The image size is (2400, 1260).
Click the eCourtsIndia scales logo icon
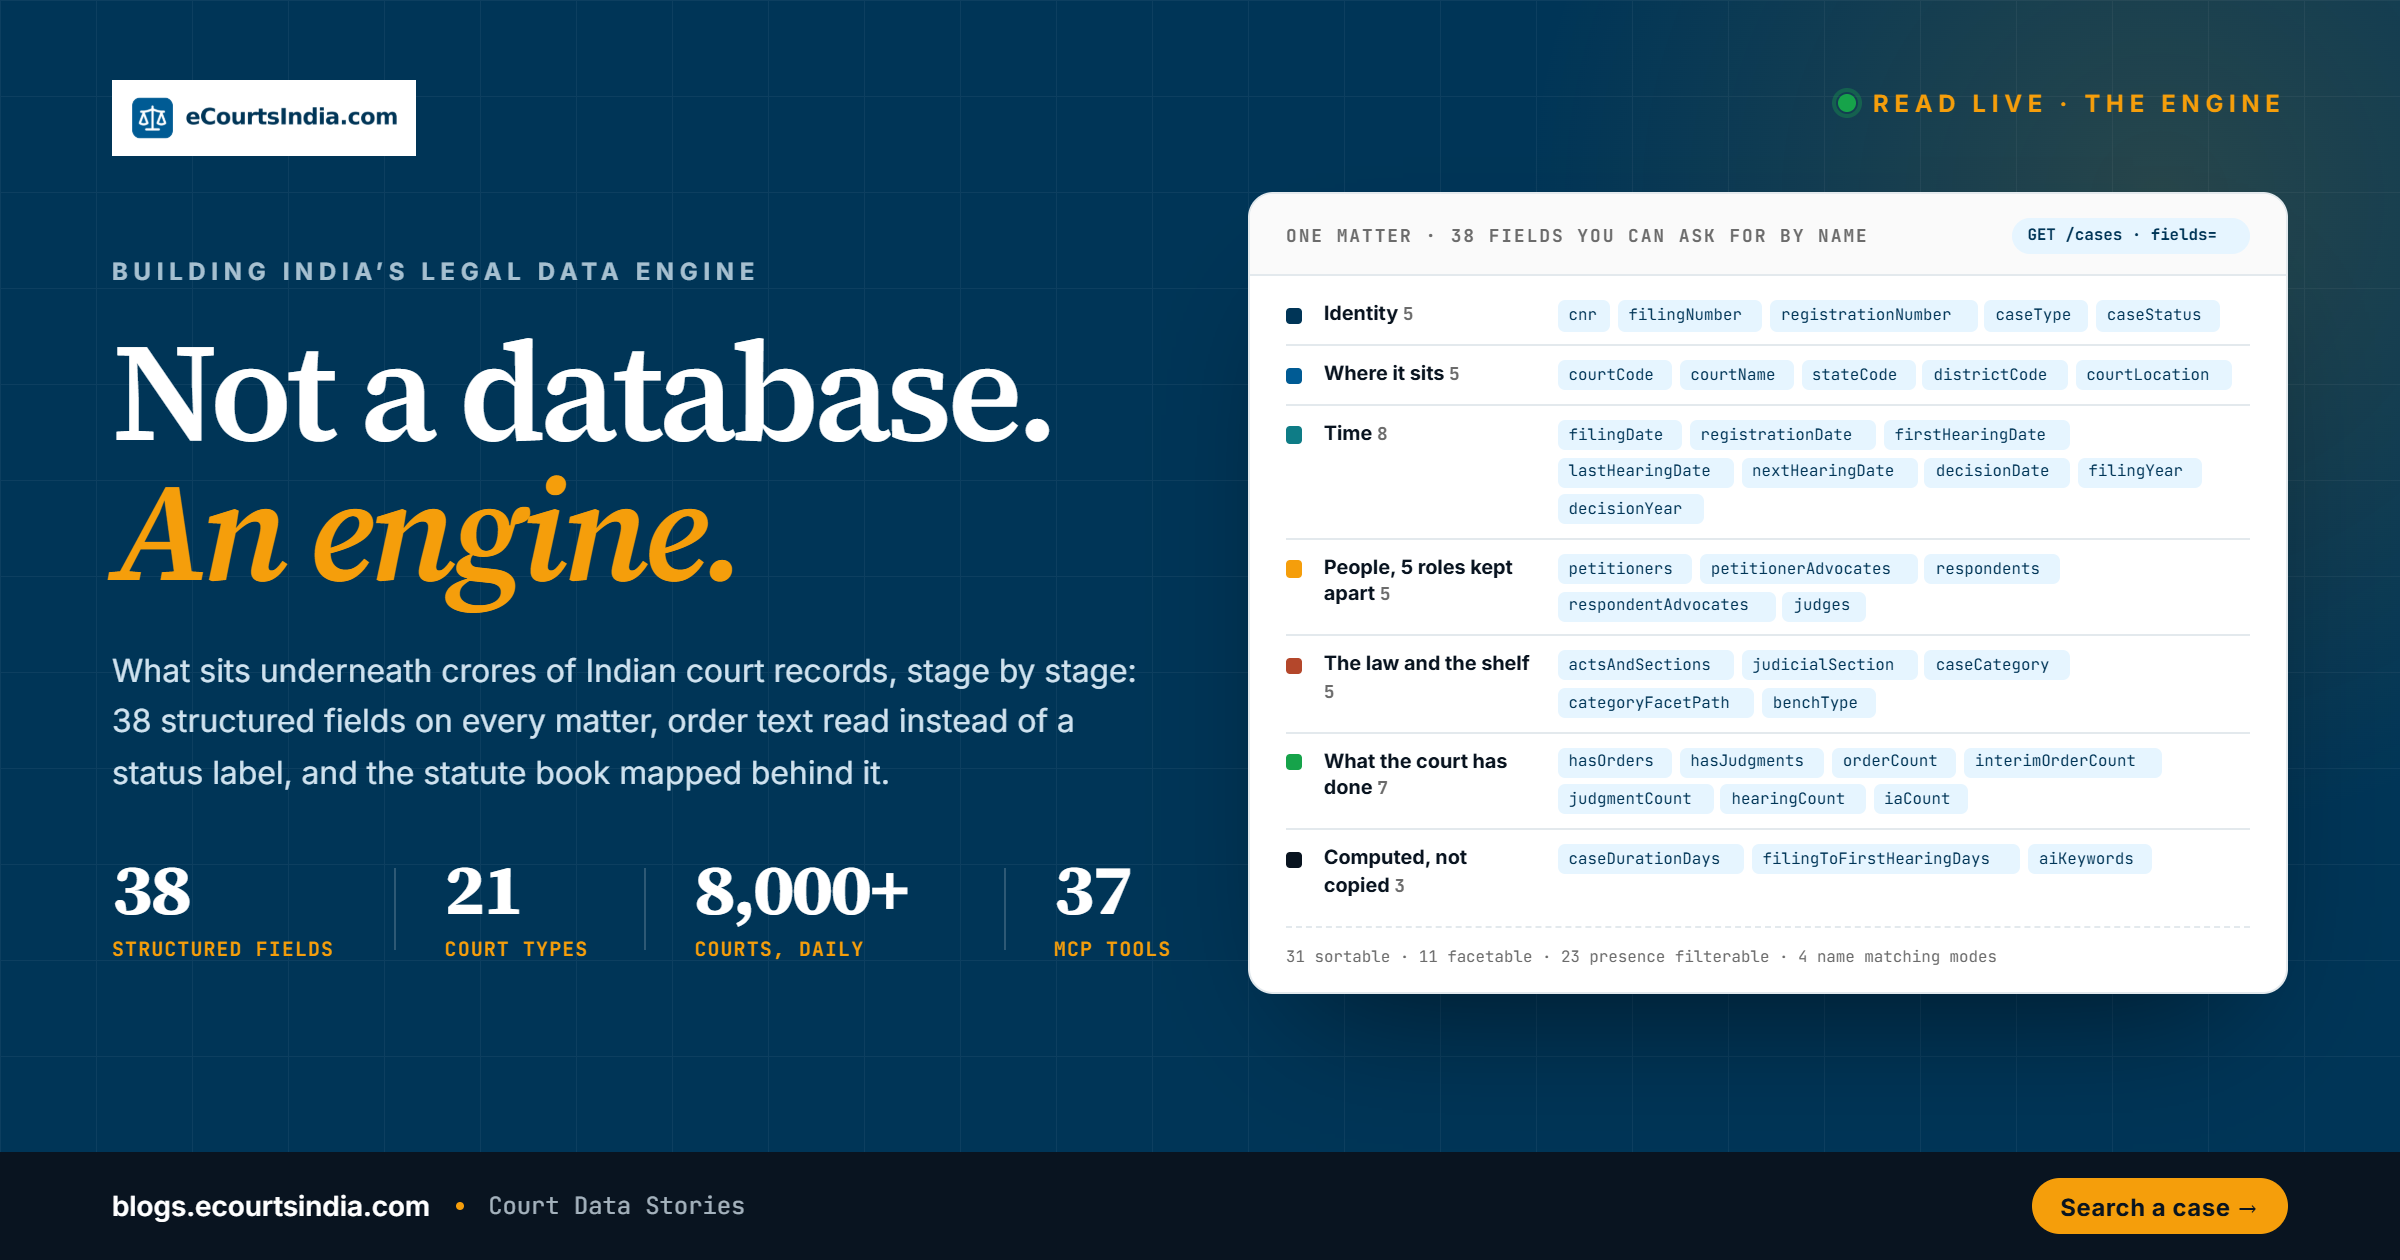[x=153, y=118]
